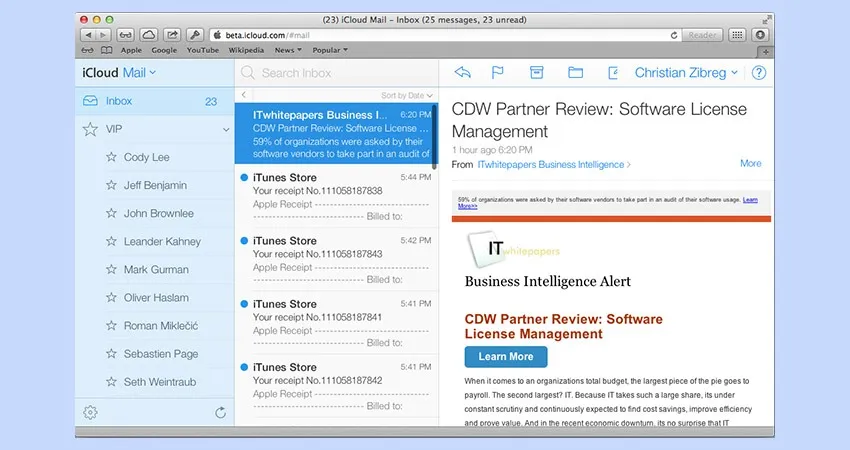Screen dimensions: 850x450
Task: Toggle unread dot on receipt No.111058187838
Action: click(244, 177)
